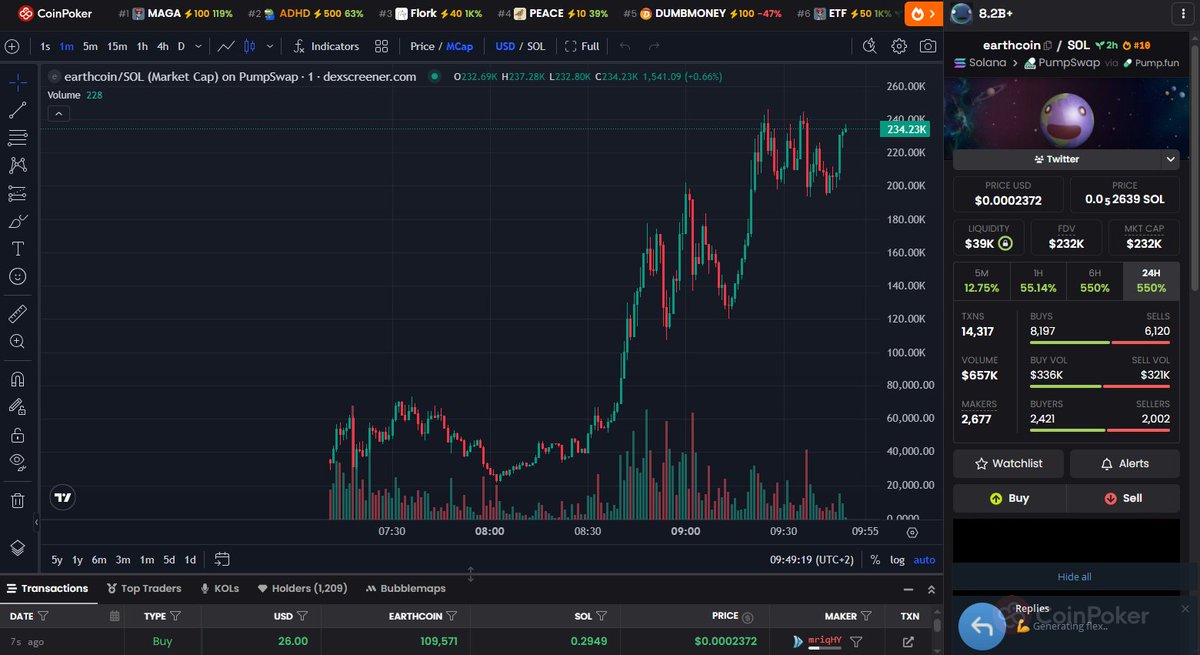Viewport: 1200px width, 655px height.
Task: Open transaction in explorer link icon
Action: tap(909, 642)
